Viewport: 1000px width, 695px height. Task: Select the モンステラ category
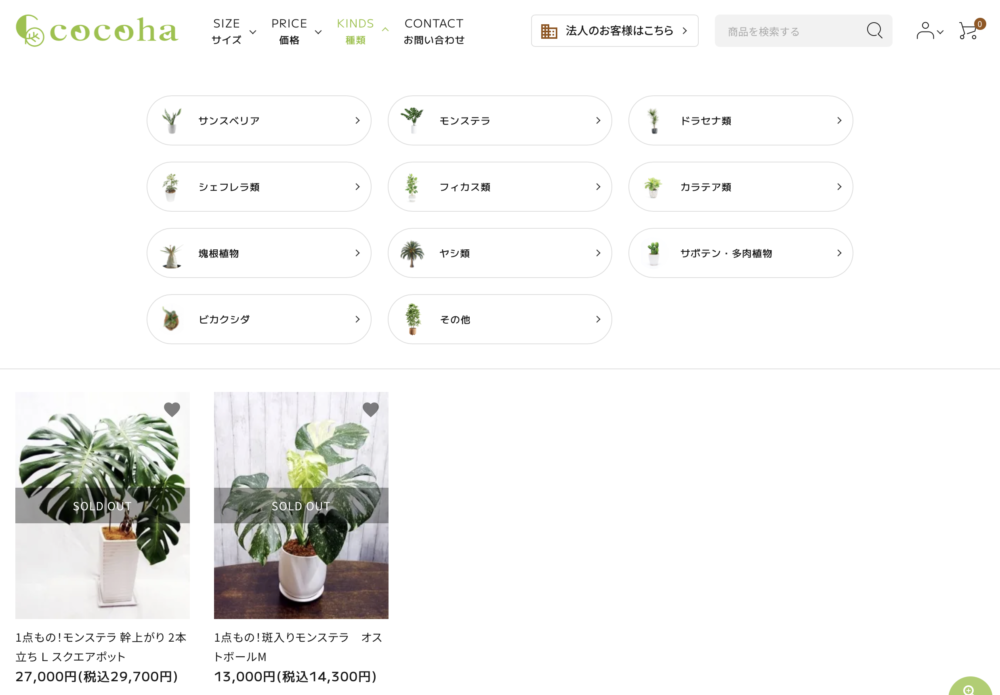499,121
